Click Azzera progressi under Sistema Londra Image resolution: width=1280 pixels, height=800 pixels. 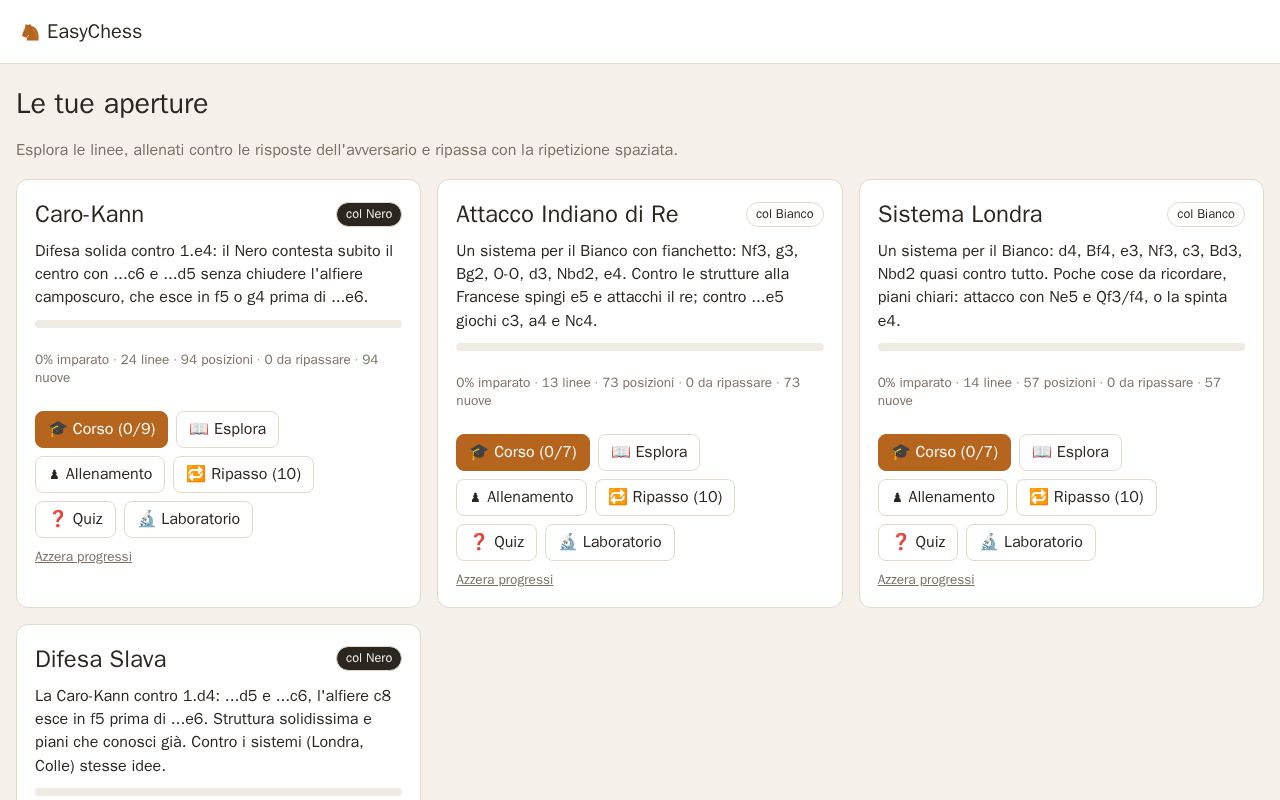pyautogui.click(x=926, y=580)
